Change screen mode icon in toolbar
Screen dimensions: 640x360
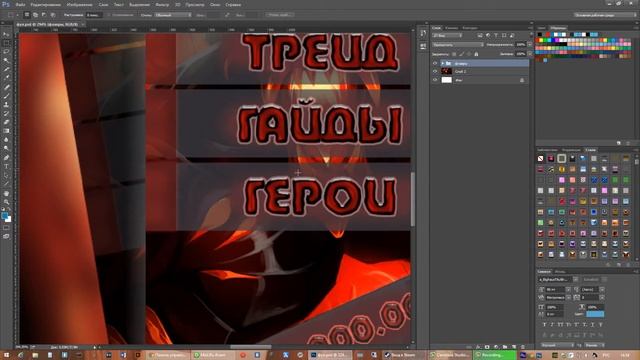(6, 236)
